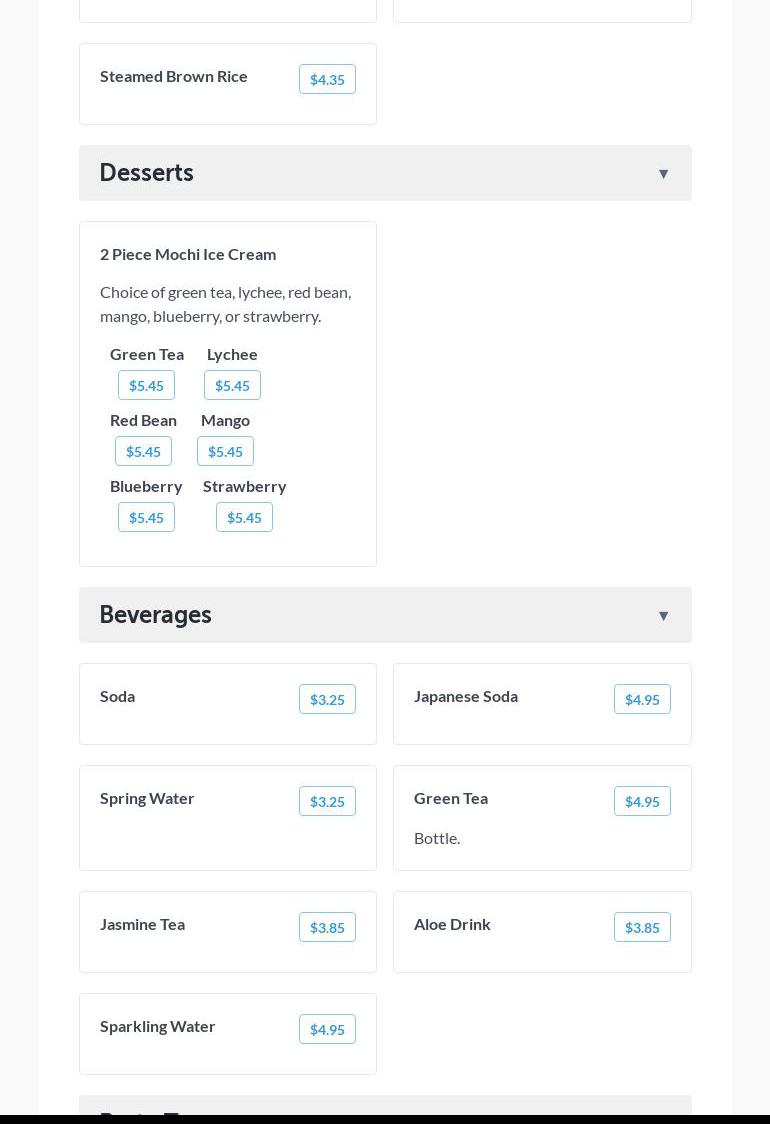Click the Desserts section header
The width and height of the screenshot is (770, 1124).
coord(147,173)
